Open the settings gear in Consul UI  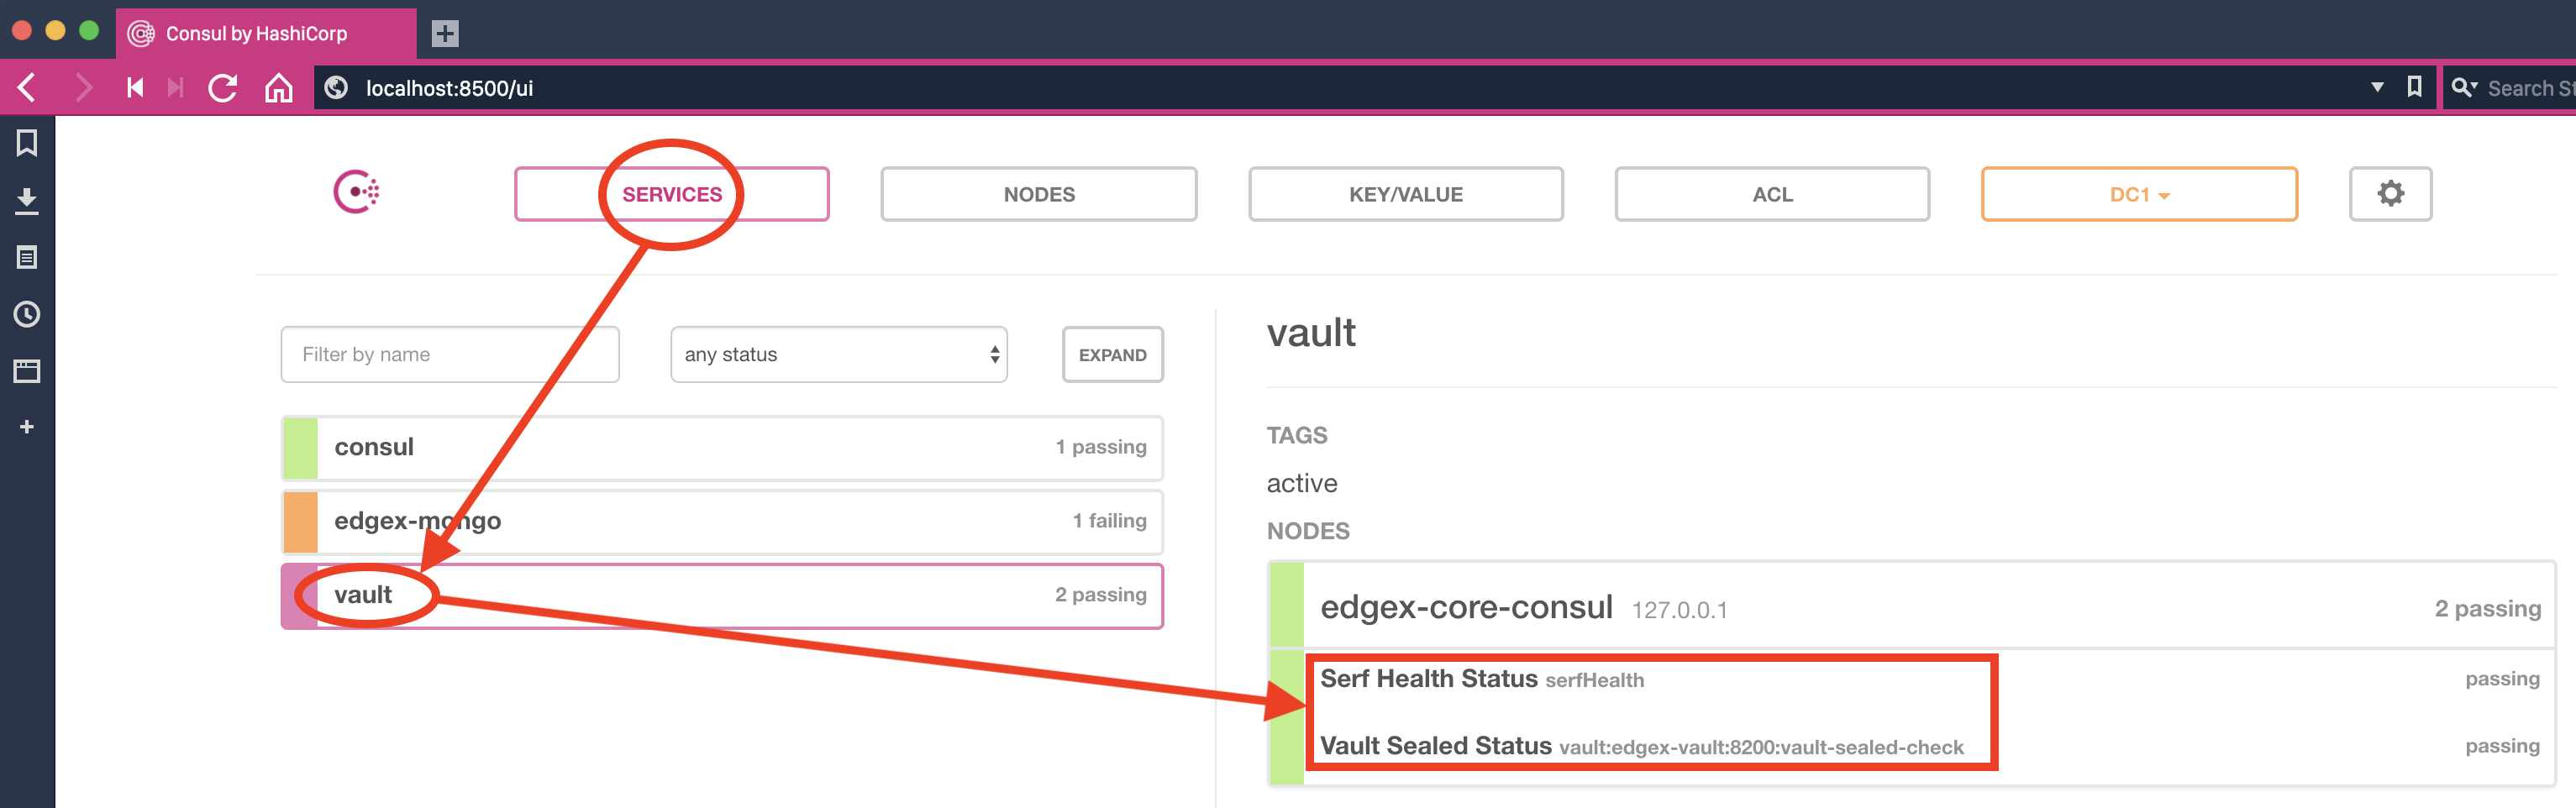tap(2391, 193)
